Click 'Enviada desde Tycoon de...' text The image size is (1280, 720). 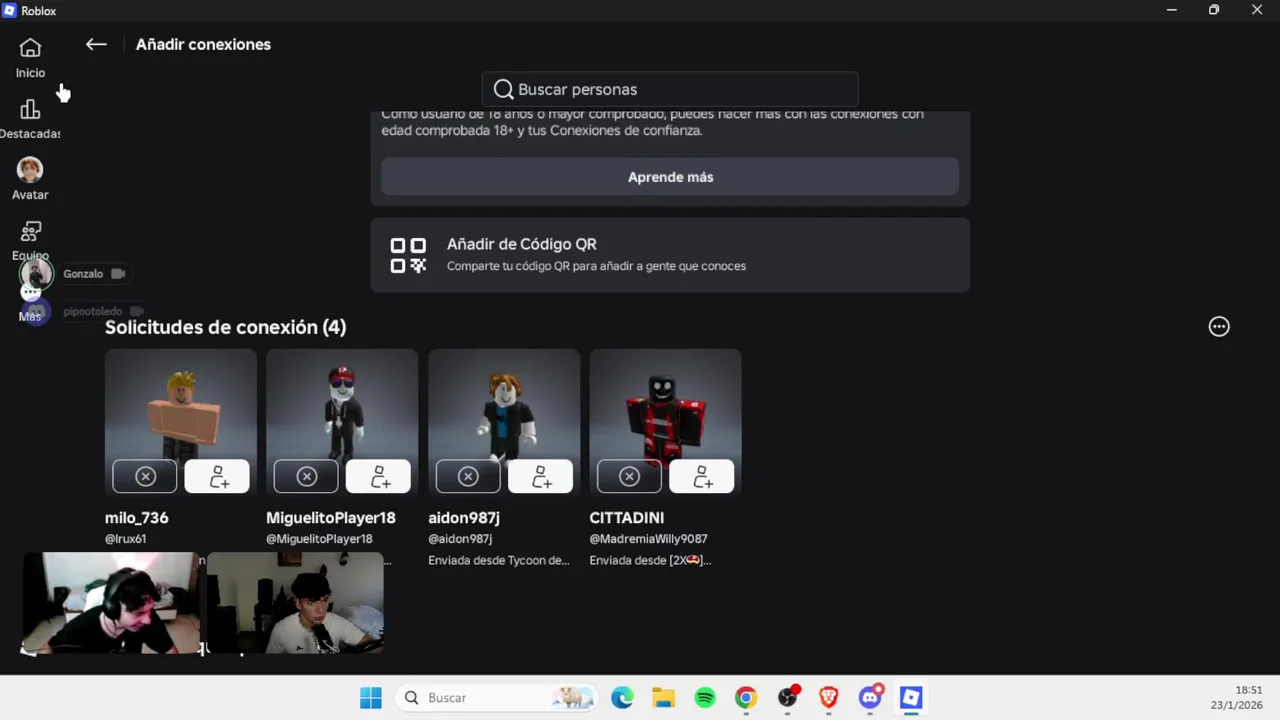coord(499,560)
